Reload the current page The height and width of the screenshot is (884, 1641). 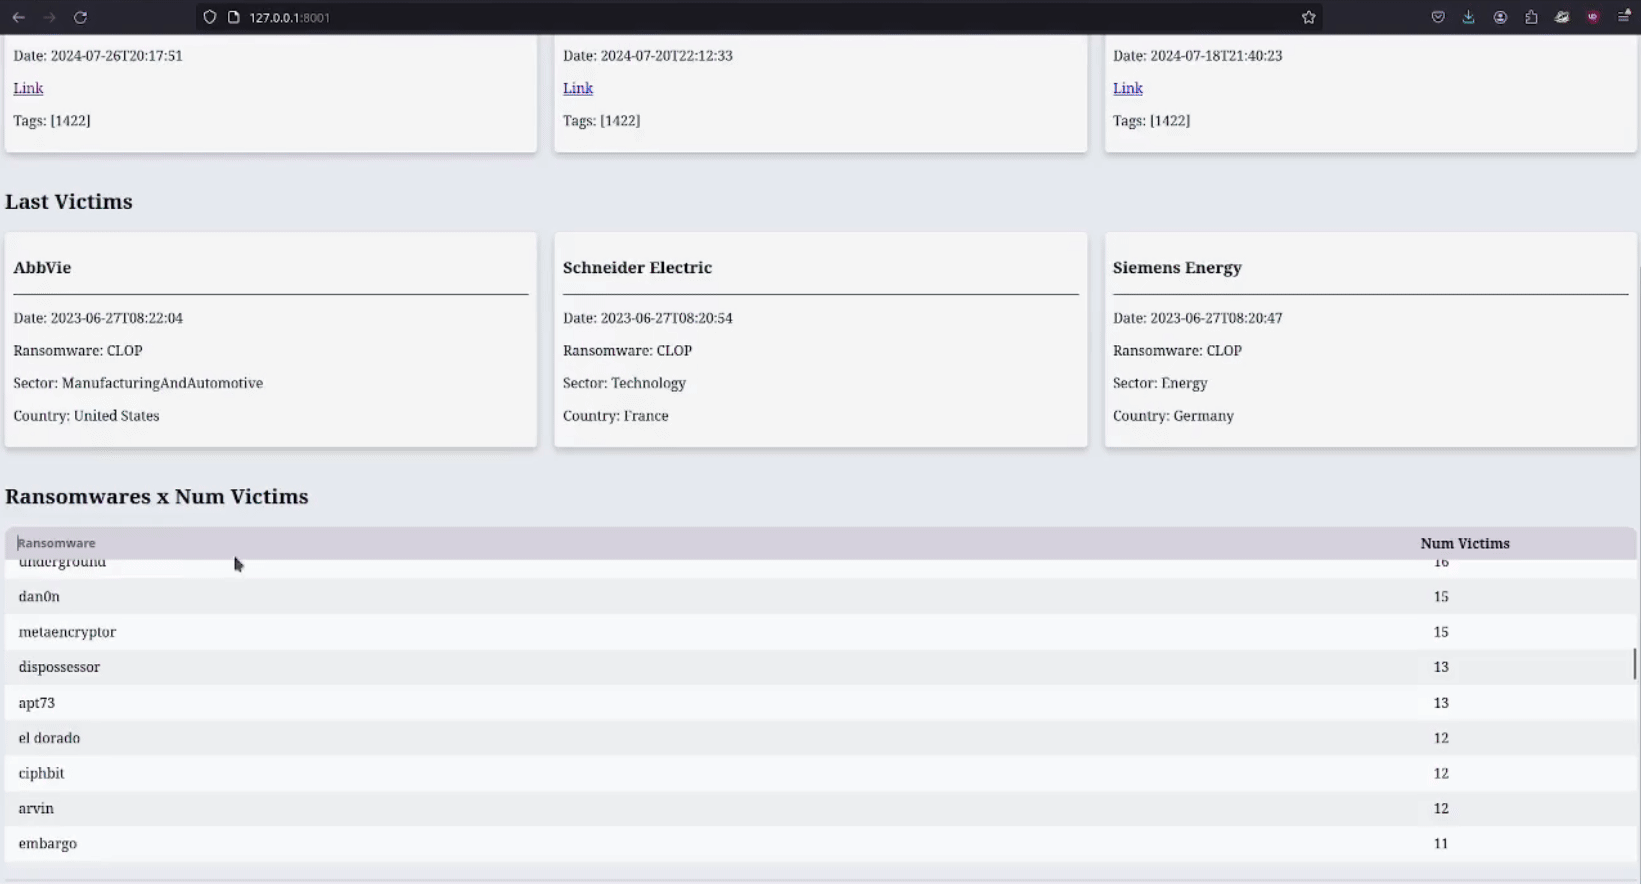(x=81, y=17)
